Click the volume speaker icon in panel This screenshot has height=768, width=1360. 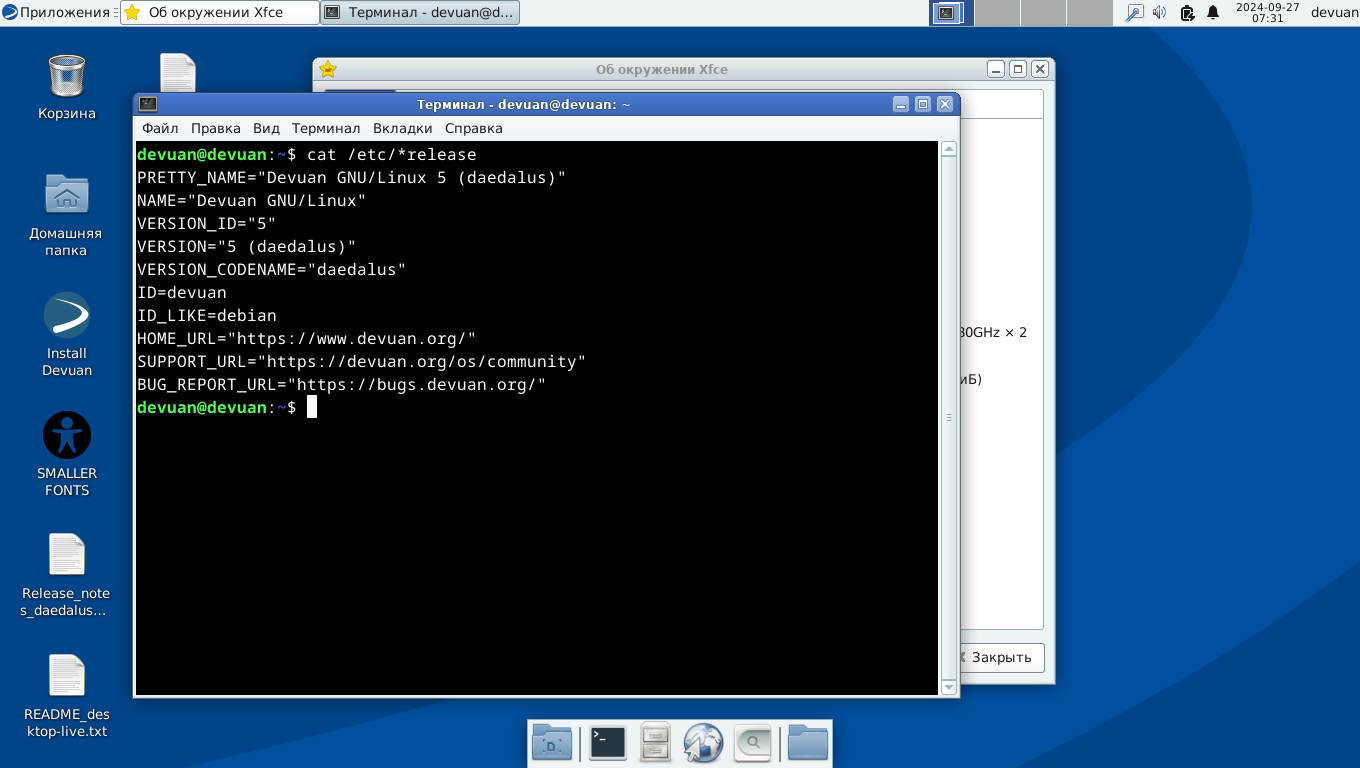coord(1160,13)
